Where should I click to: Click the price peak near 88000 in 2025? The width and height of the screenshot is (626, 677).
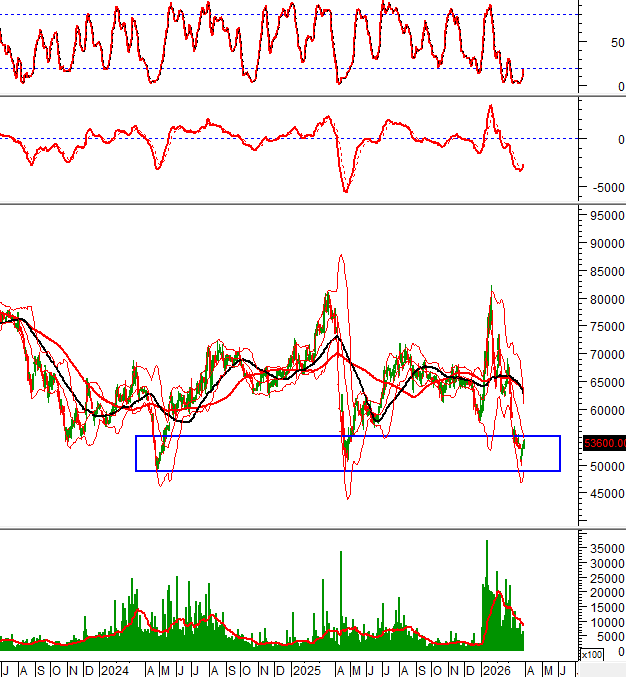tap(341, 256)
